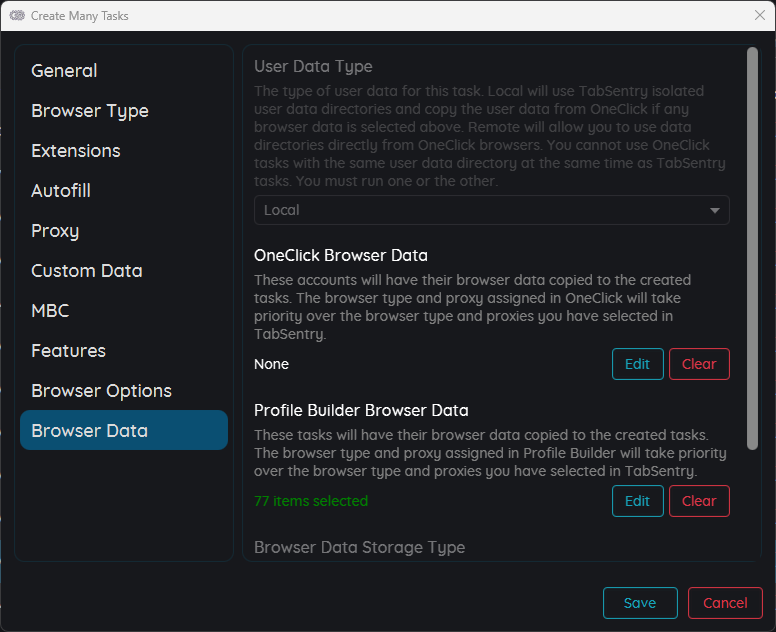Edit OneClick Browser Data accounts
This screenshot has height=632, width=776.
tap(637, 364)
